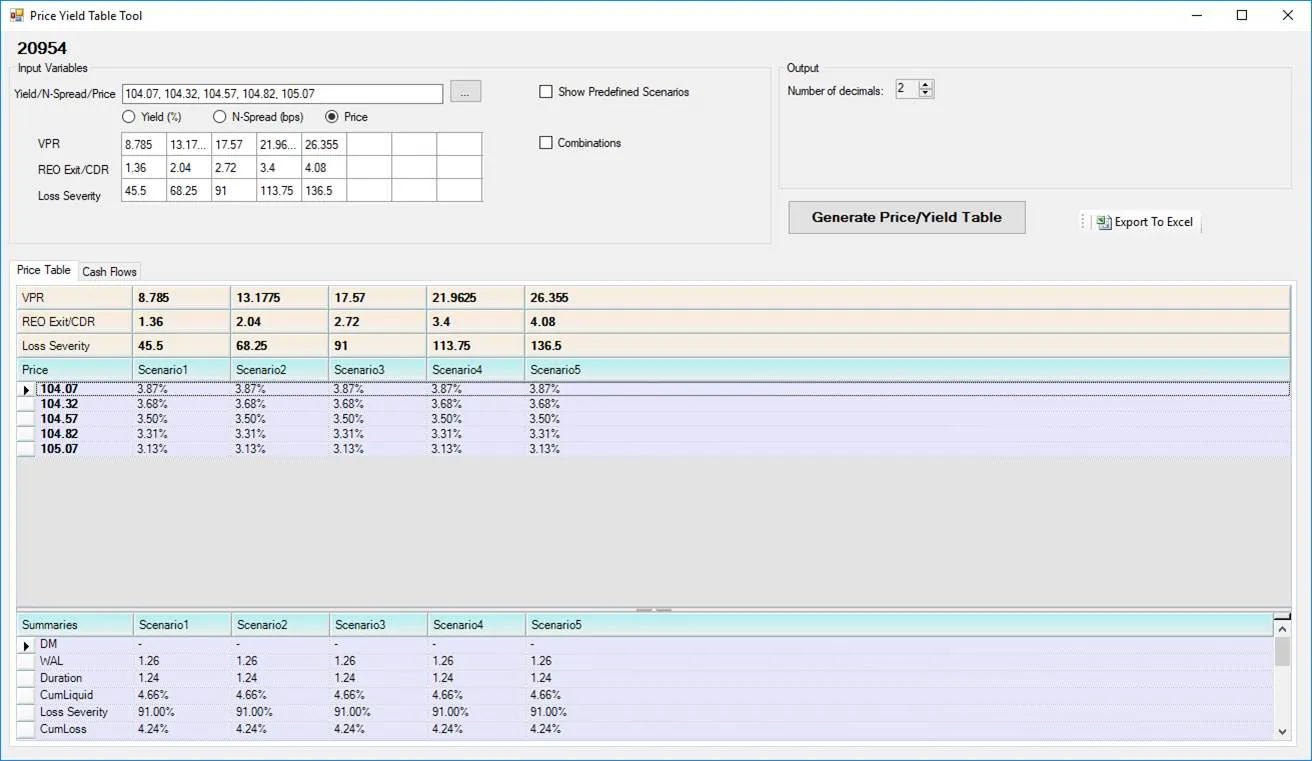Select the N-Spread (bps) radio button
Image resolution: width=1312 pixels, height=761 pixels.
tap(219, 117)
